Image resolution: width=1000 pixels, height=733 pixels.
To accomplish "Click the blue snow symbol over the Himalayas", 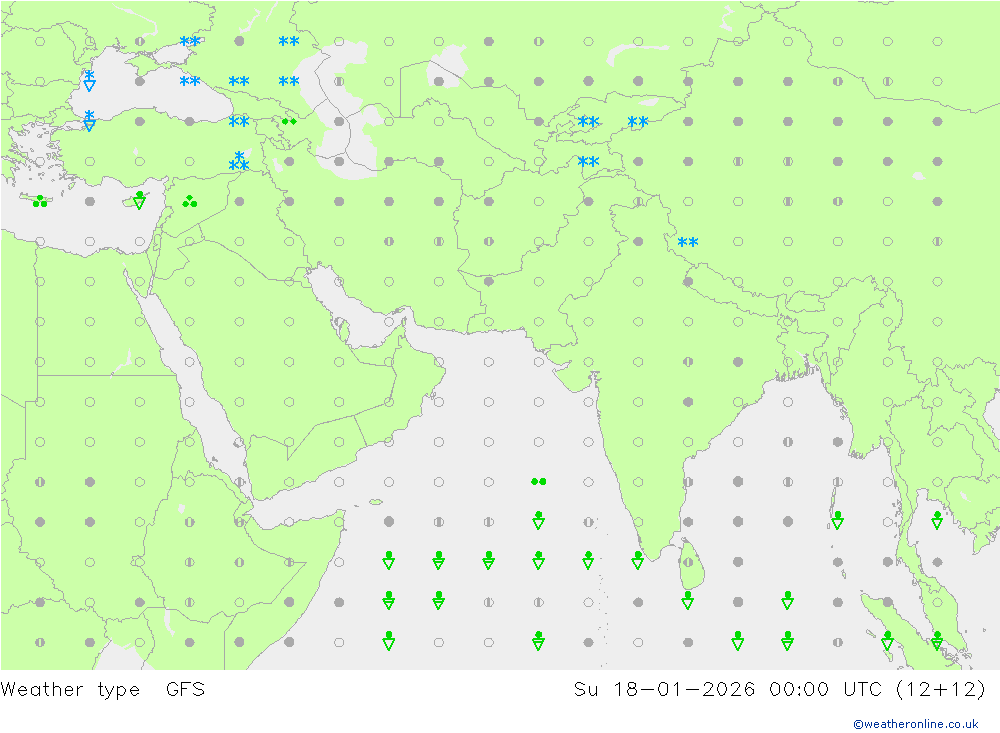I will coord(688,242).
